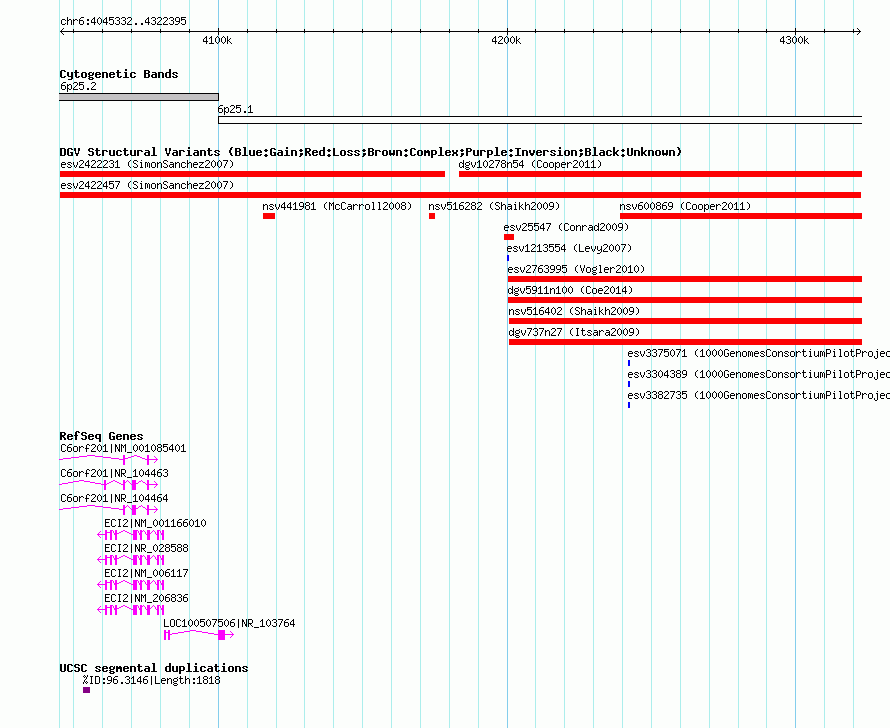This screenshot has height=728, width=890.
Task: Select the C6orf201|NR_104463 transcript glyph
Action: 108,485
